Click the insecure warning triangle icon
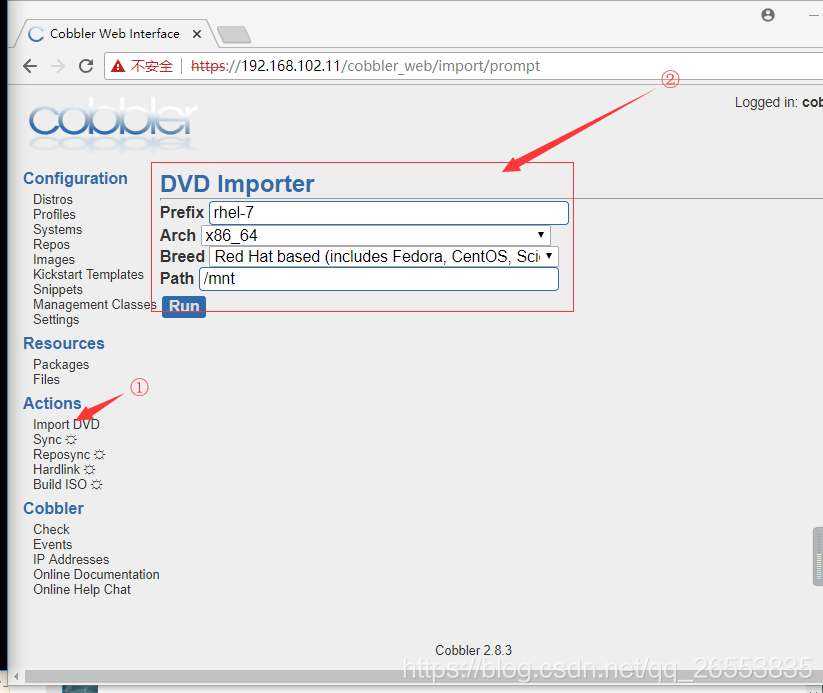The height and width of the screenshot is (693, 823). point(118,66)
